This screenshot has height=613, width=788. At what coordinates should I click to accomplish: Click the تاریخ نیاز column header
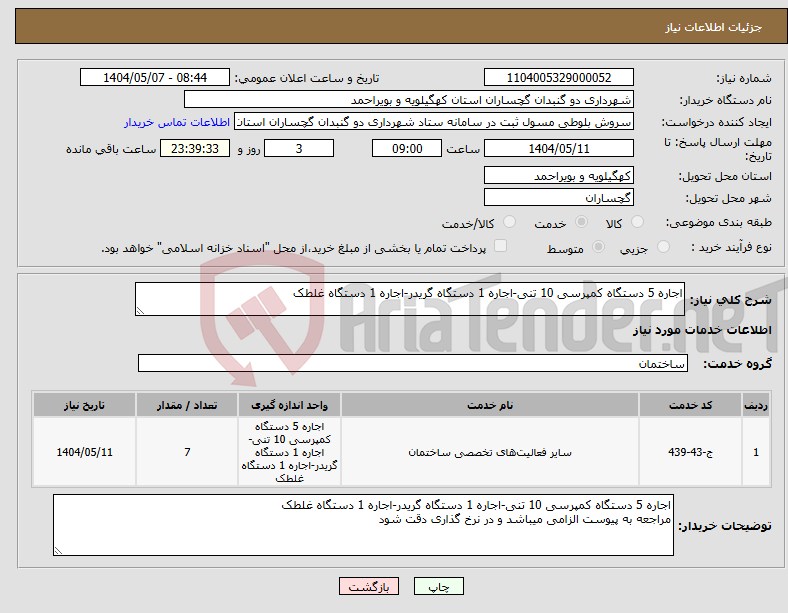84,405
